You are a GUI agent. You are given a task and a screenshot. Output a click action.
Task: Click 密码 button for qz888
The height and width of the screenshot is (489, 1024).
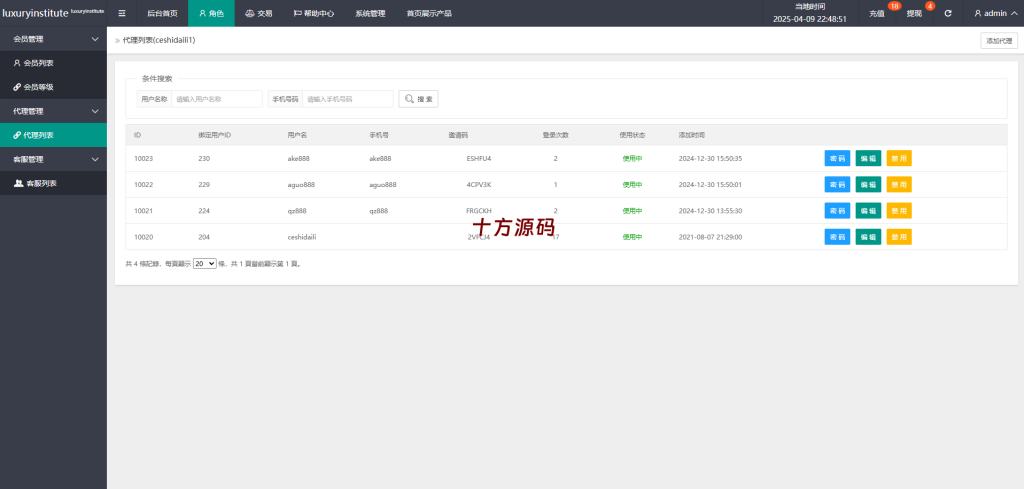point(837,211)
